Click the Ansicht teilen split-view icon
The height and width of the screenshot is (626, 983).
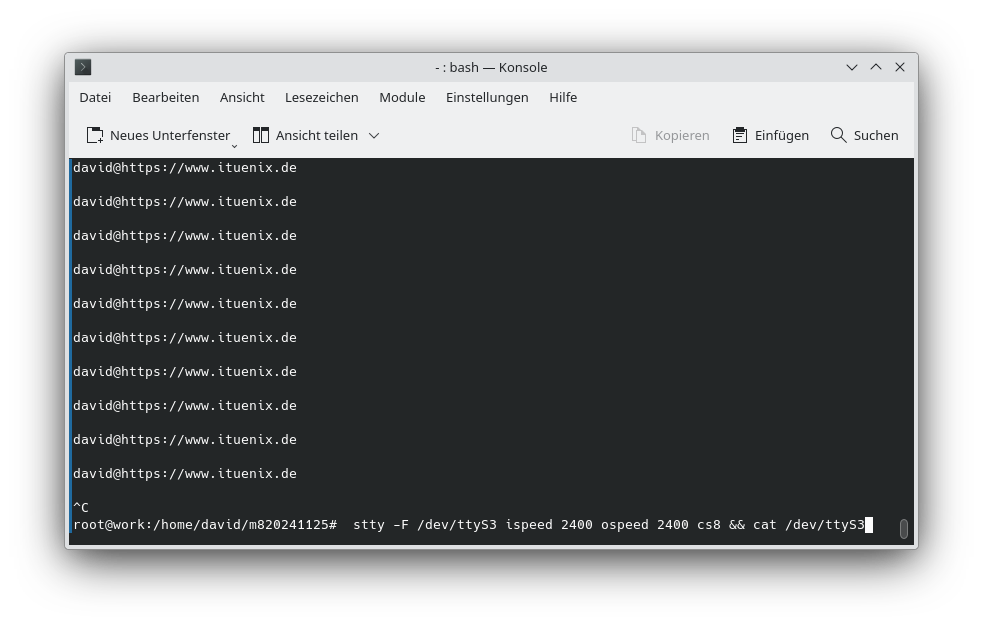coord(261,135)
